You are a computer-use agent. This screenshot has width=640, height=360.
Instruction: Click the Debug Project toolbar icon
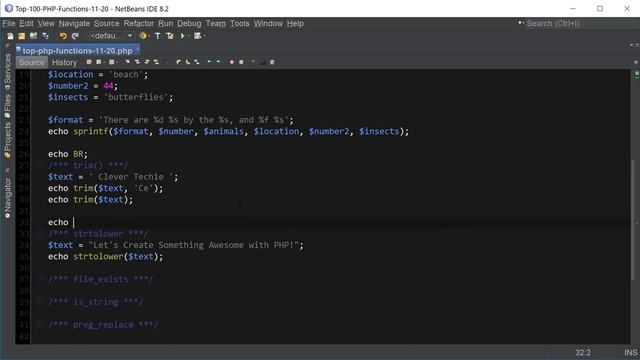point(198,36)
